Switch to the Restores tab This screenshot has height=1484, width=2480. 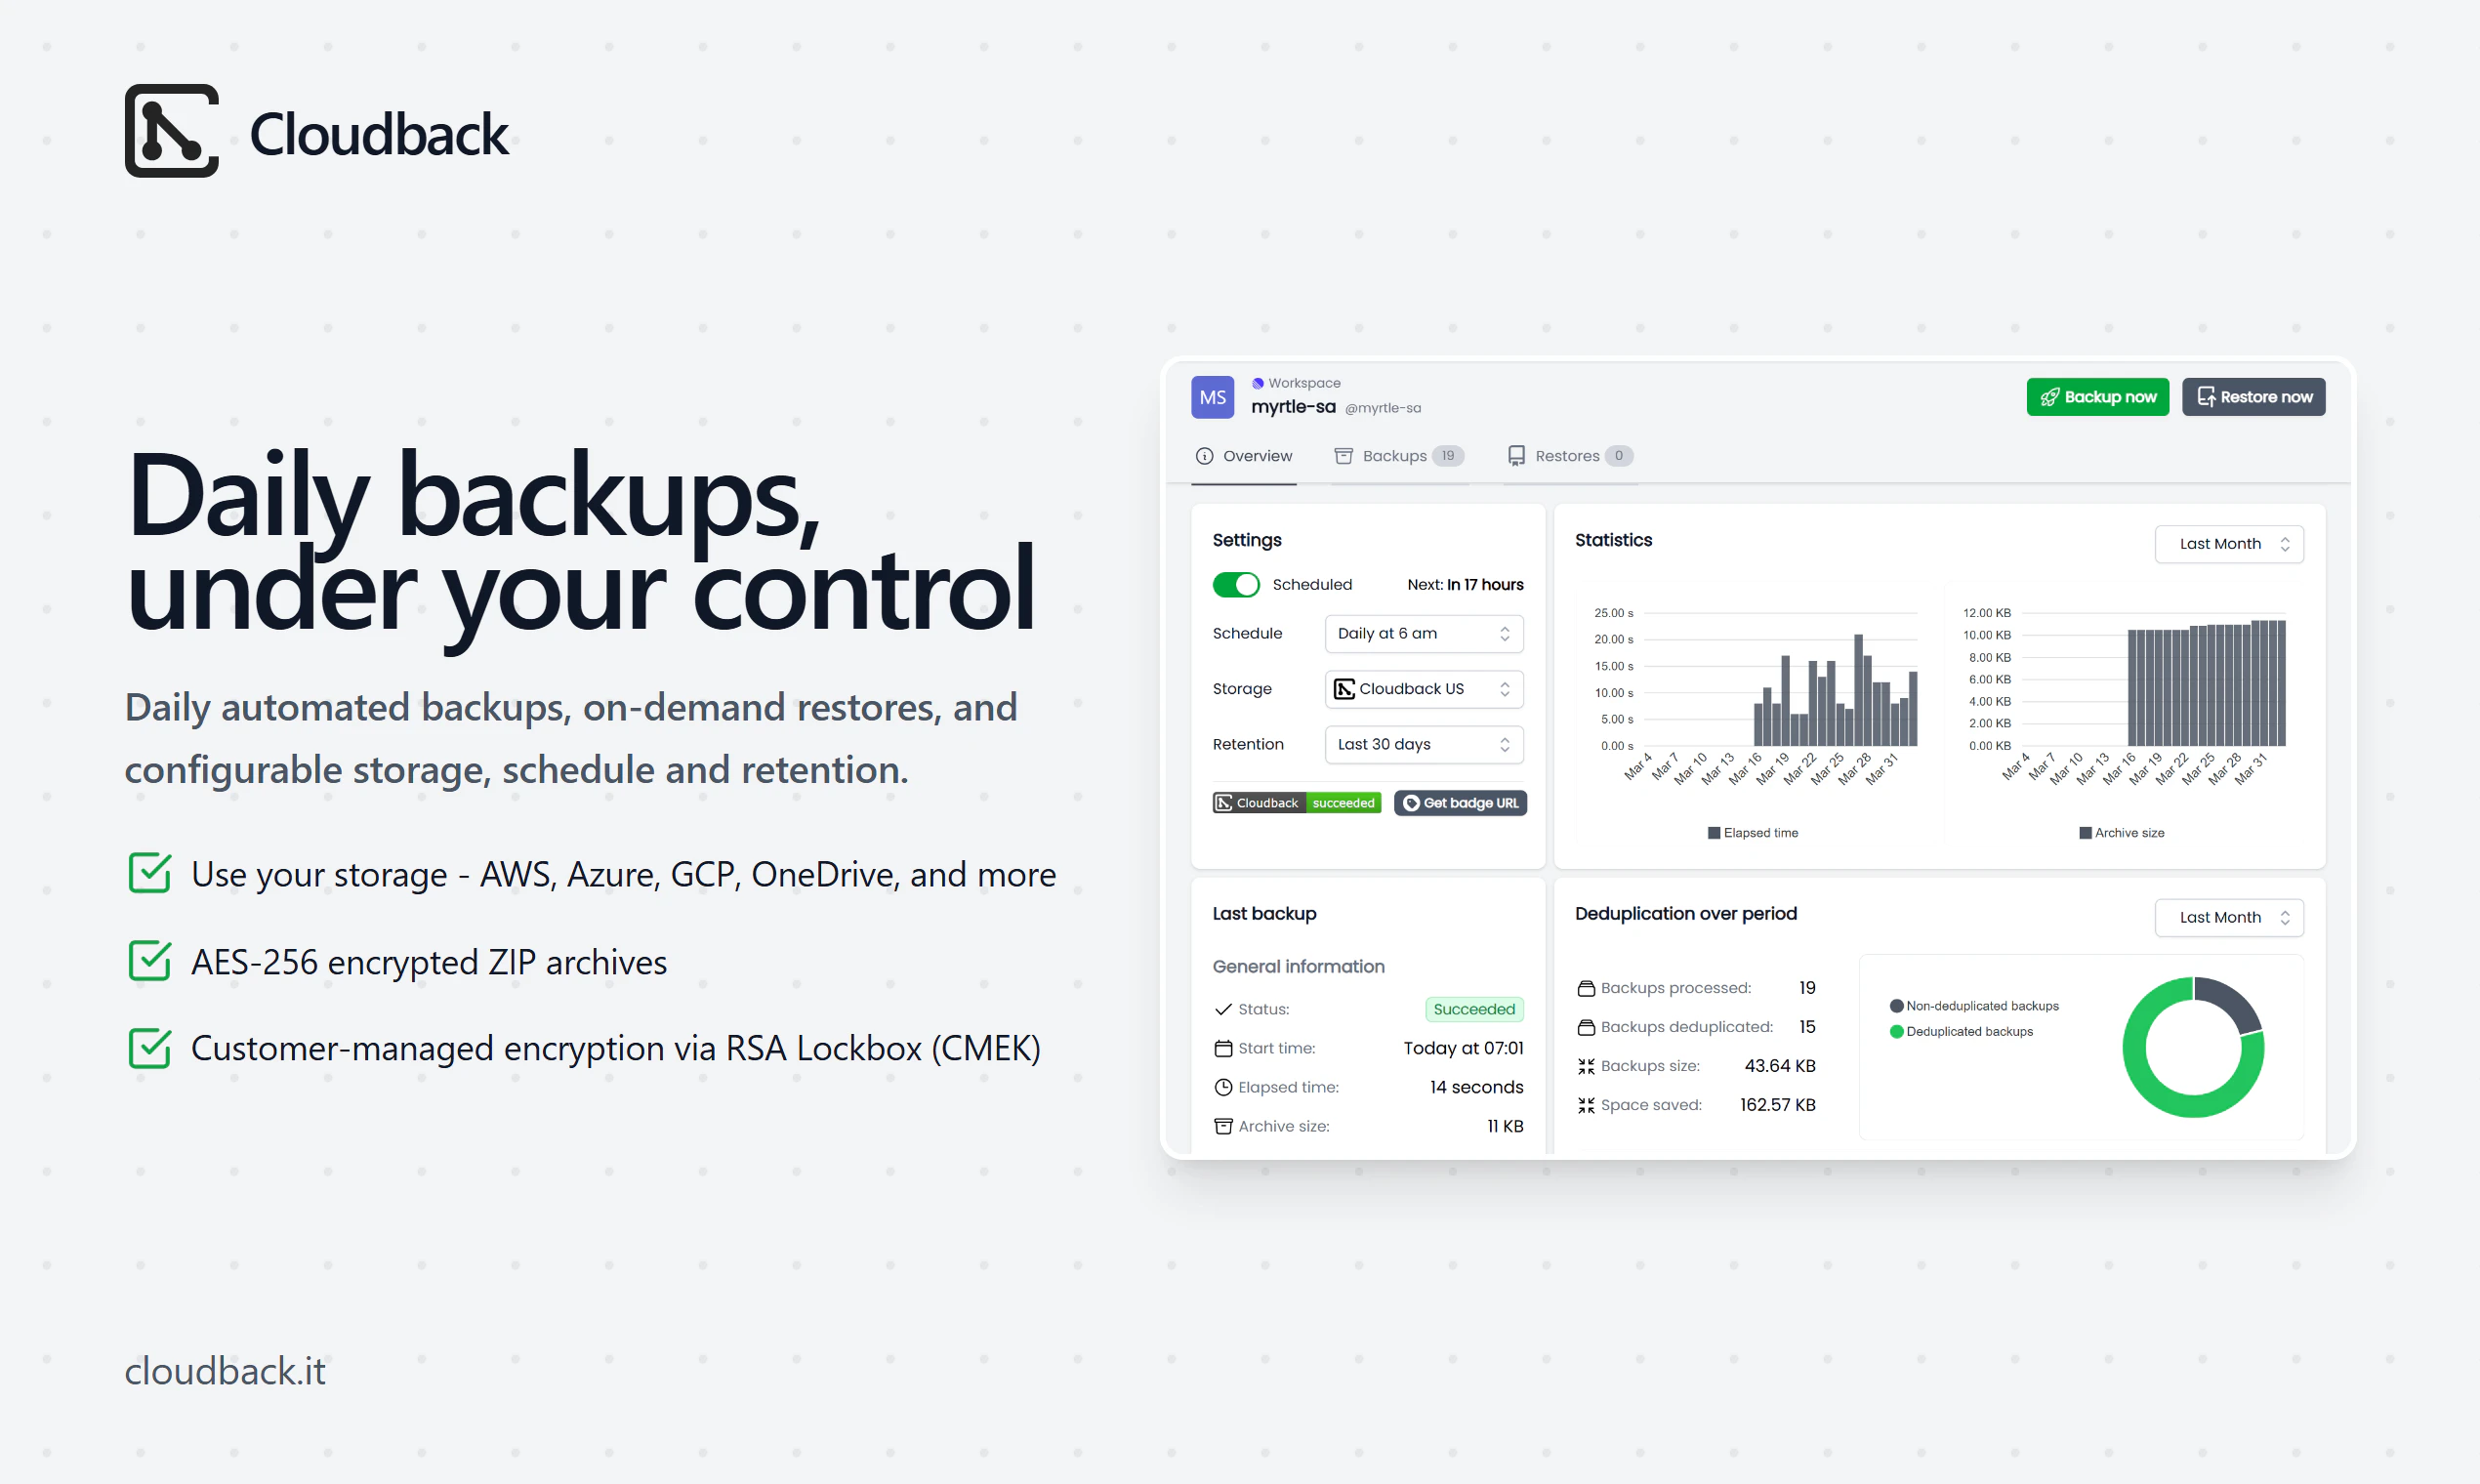(1569, 456)
